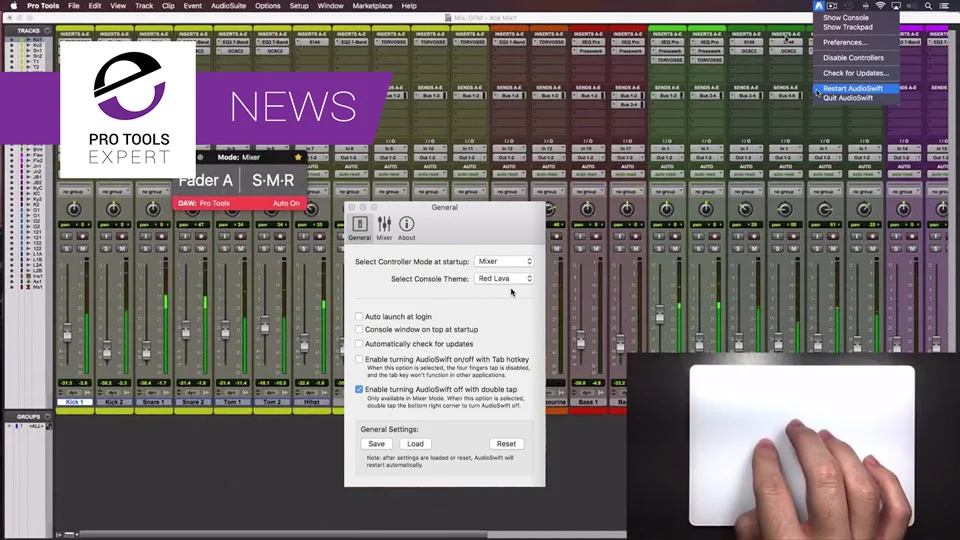The image size is (960, 540).
Task: Click the Kick 1 dyn button
Action: (74, 392)
